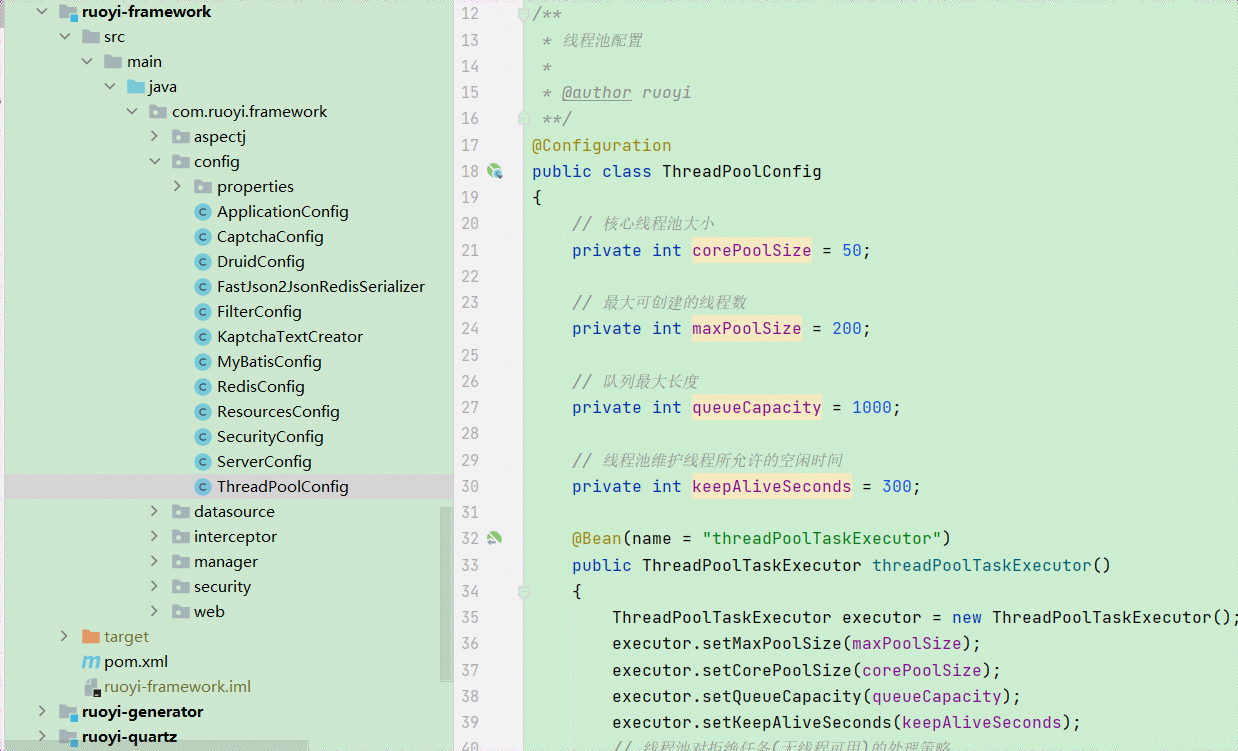Click the datasource package folder icon
Viewport: 1238px width, 751px height.
point(180,512)
